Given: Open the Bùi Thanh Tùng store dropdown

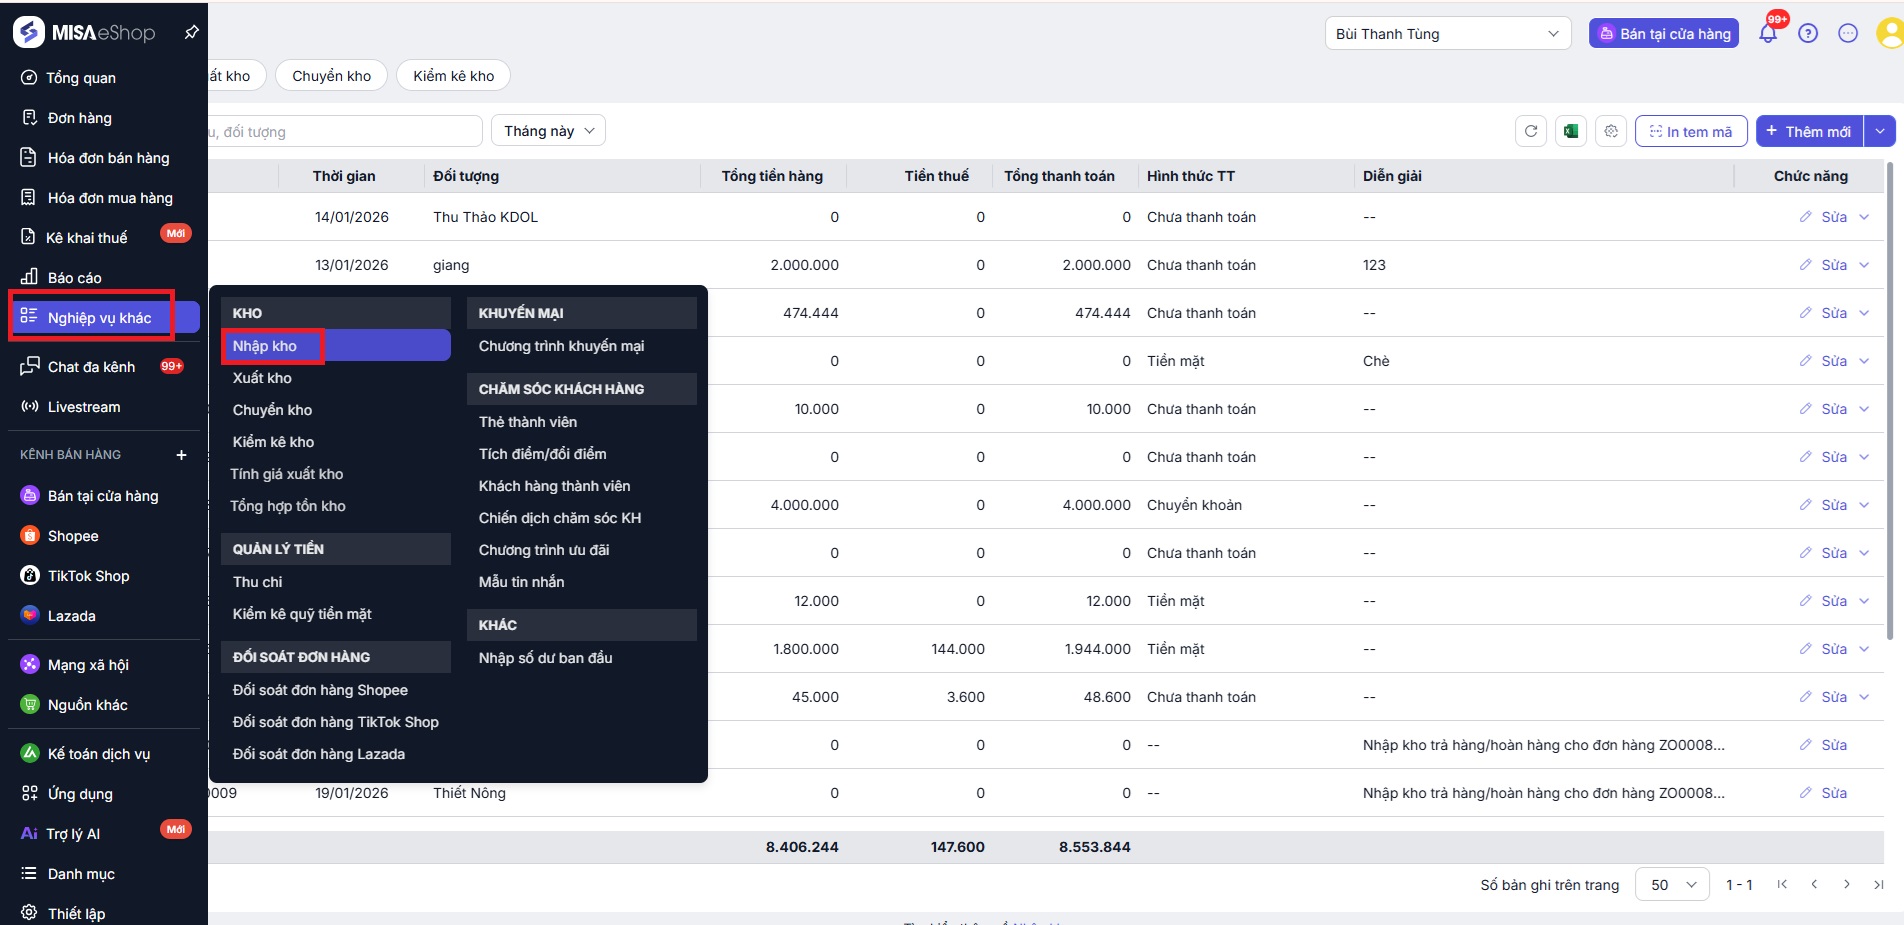Looking at the screenshot, I should [x=1447, y=34].
